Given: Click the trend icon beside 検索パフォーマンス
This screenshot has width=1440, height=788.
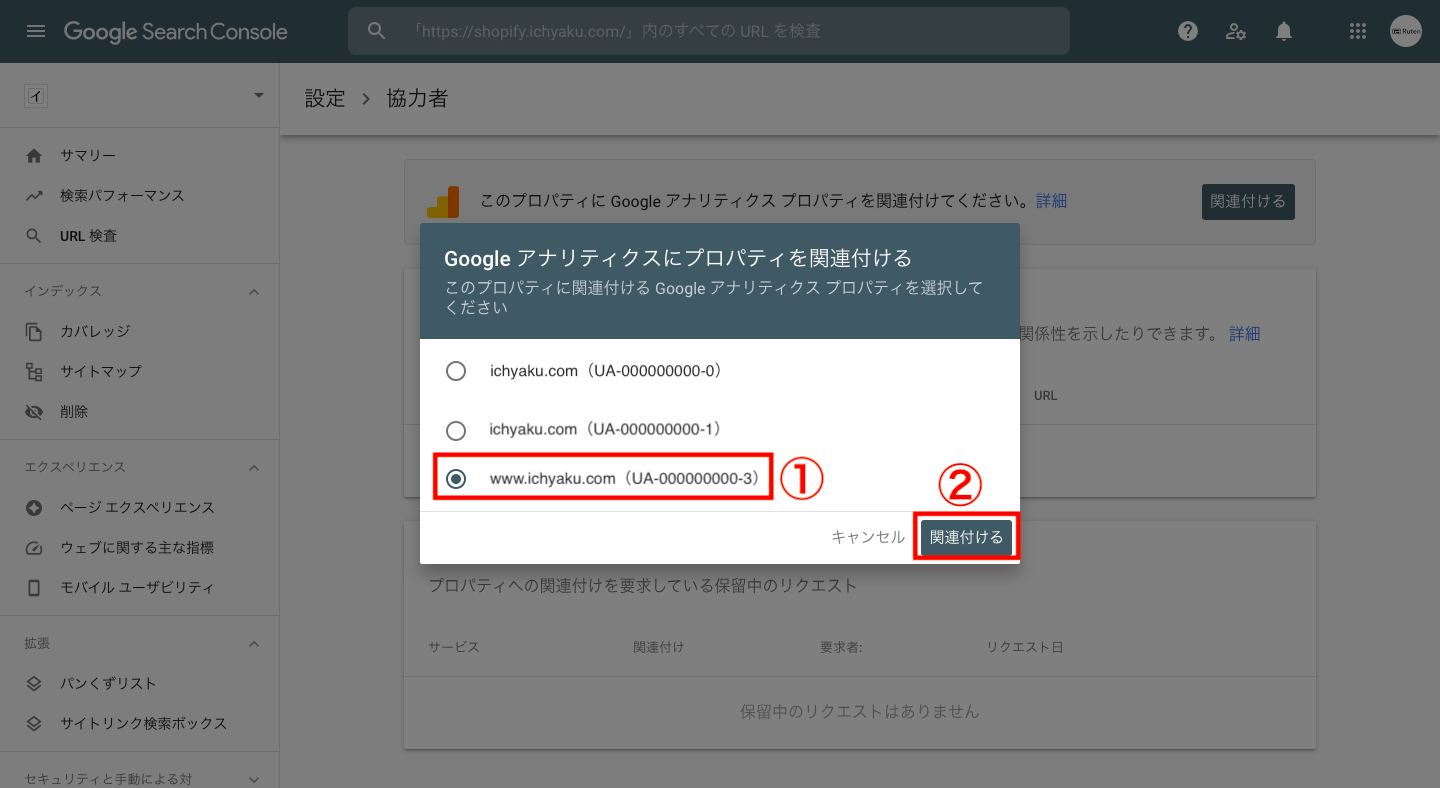Looking at the screenshot, I should pos(34,196).
